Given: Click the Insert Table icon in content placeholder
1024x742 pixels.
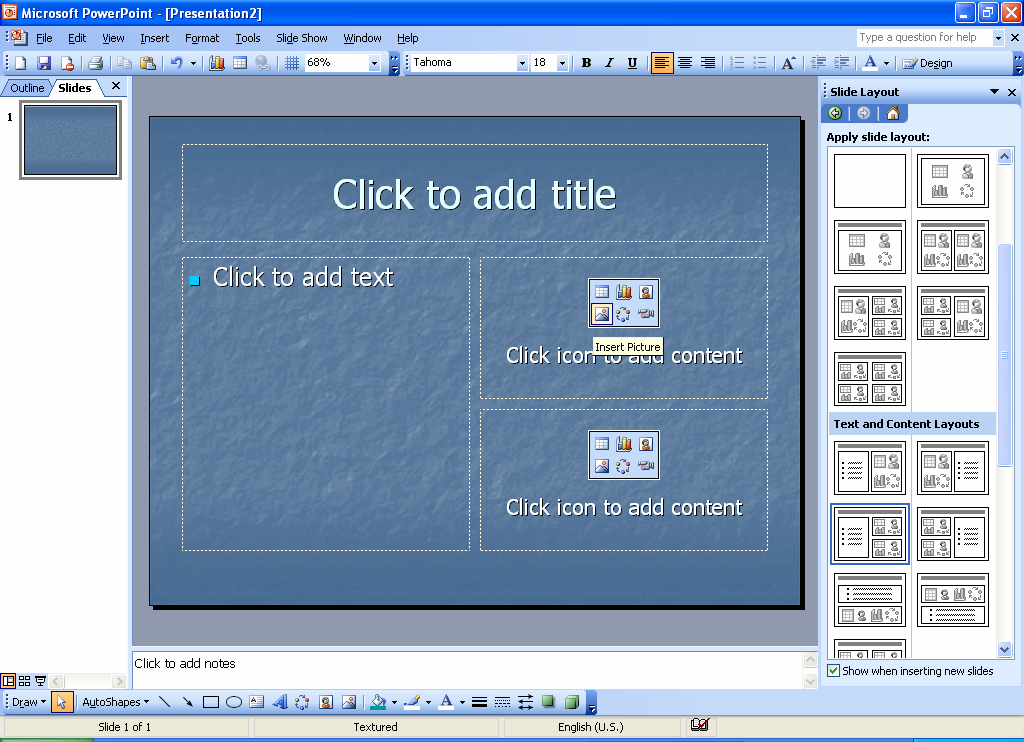Looking at the screenshot, I should point(602,291).
